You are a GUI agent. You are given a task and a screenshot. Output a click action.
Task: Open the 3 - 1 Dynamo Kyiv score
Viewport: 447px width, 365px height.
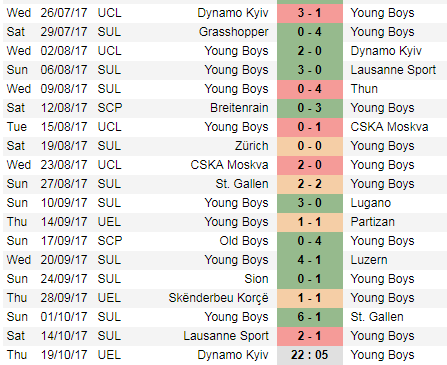click(x=309, y=13)
